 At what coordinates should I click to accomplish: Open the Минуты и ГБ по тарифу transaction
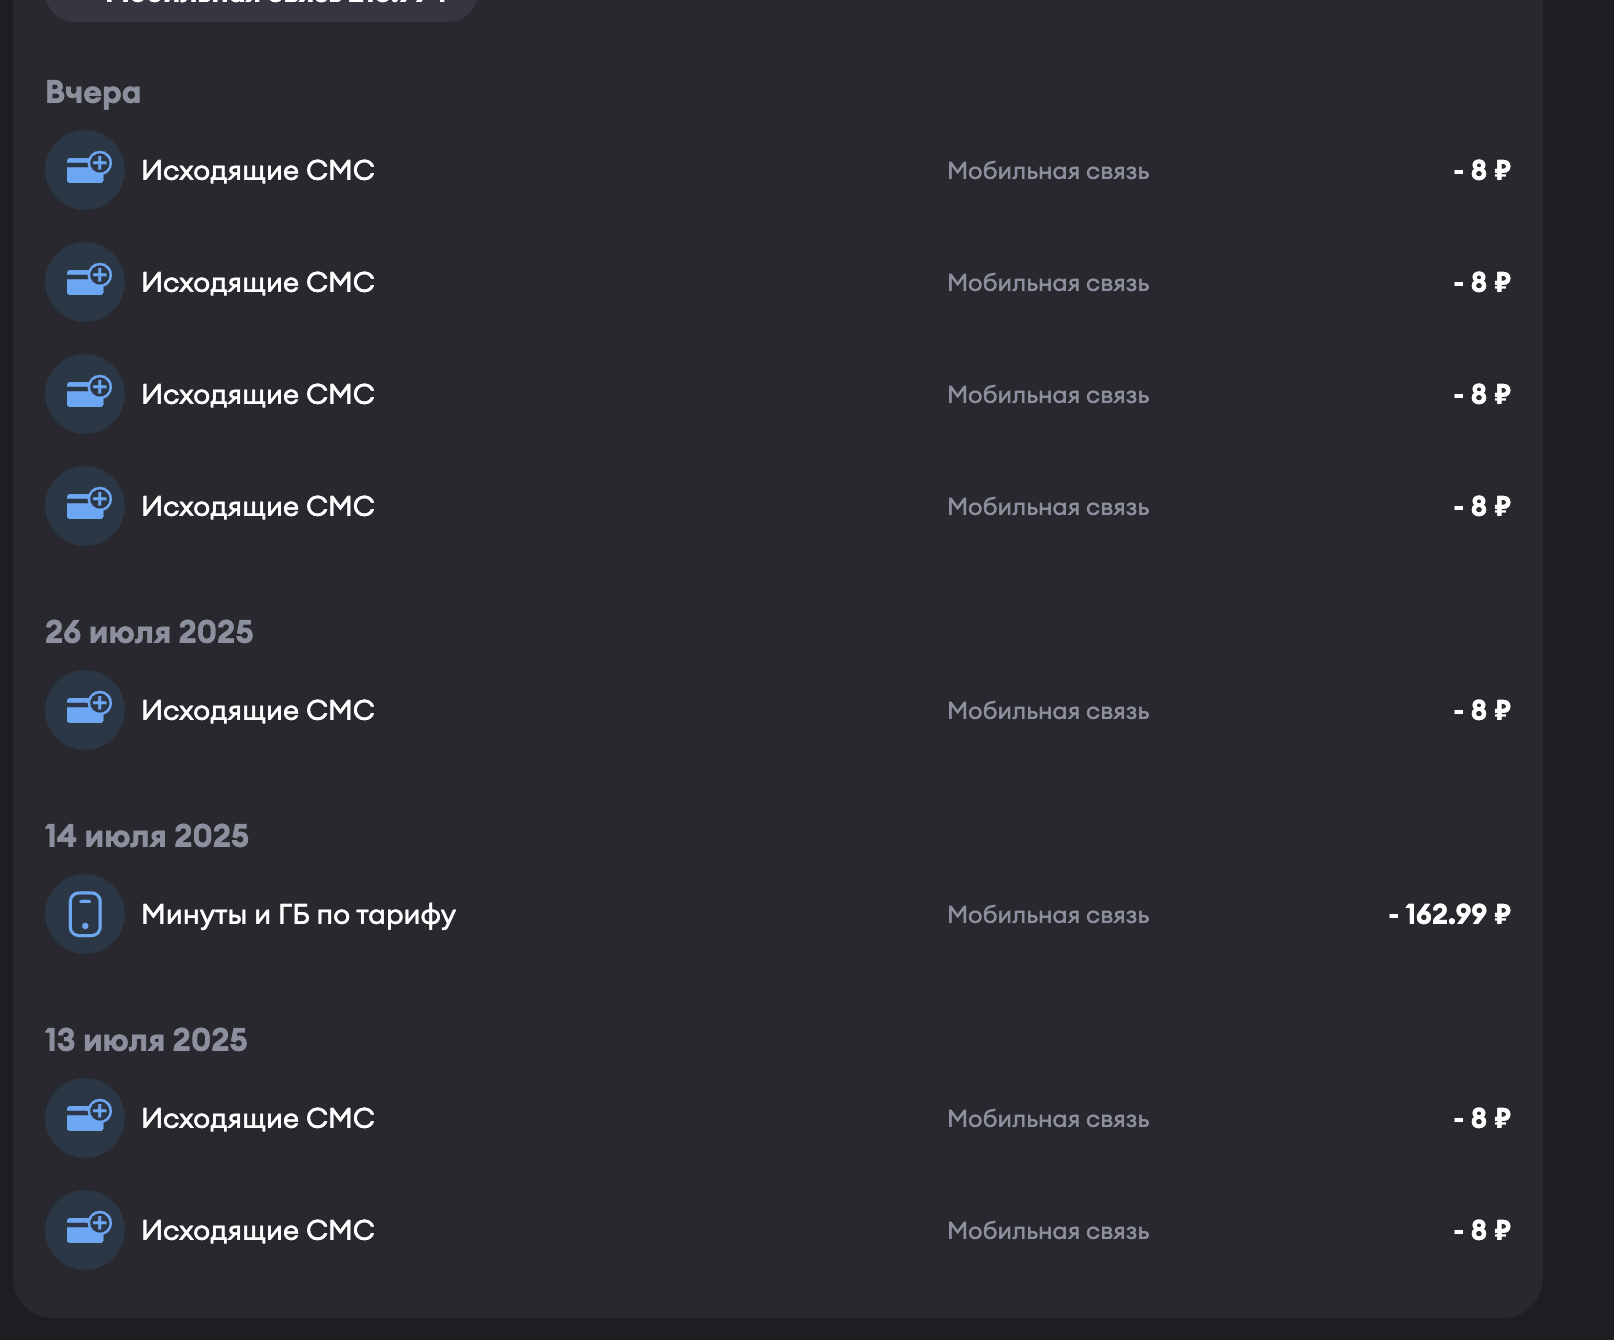point(298,914)
